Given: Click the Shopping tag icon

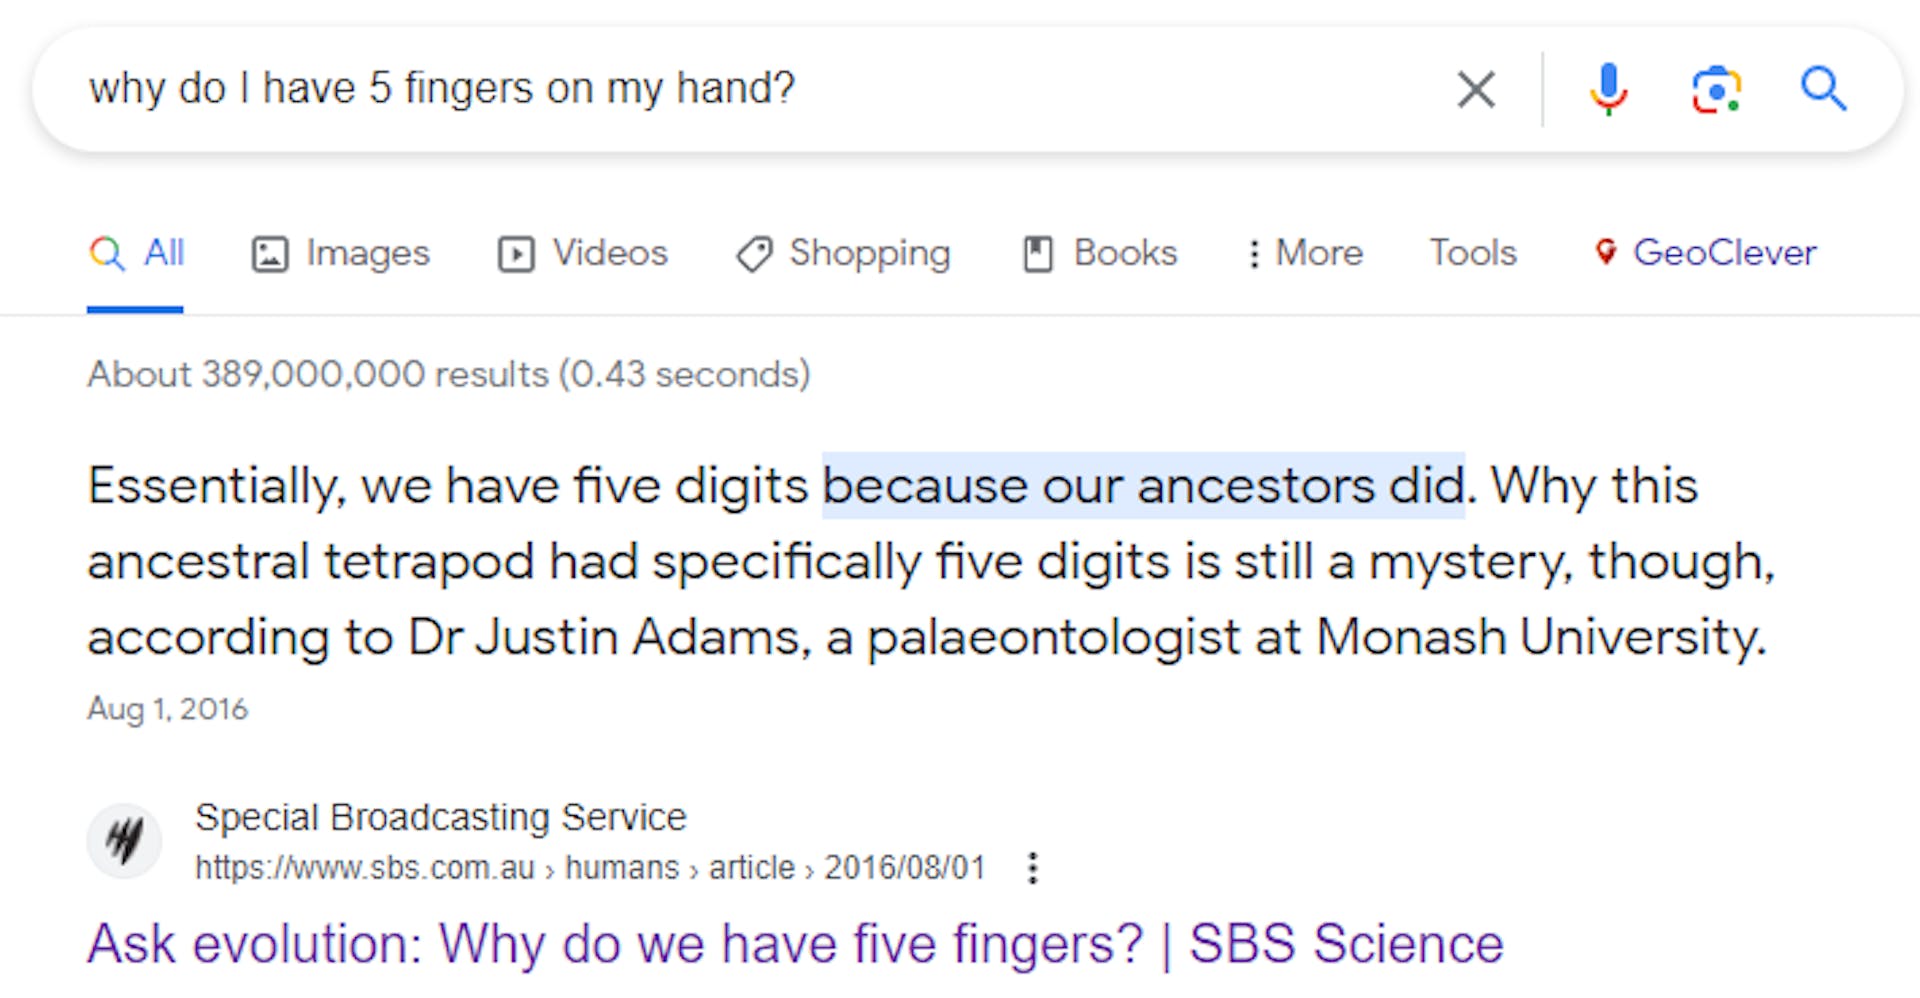Looking at the screenshot, I should pyautogui.click(x=754, y=254).
